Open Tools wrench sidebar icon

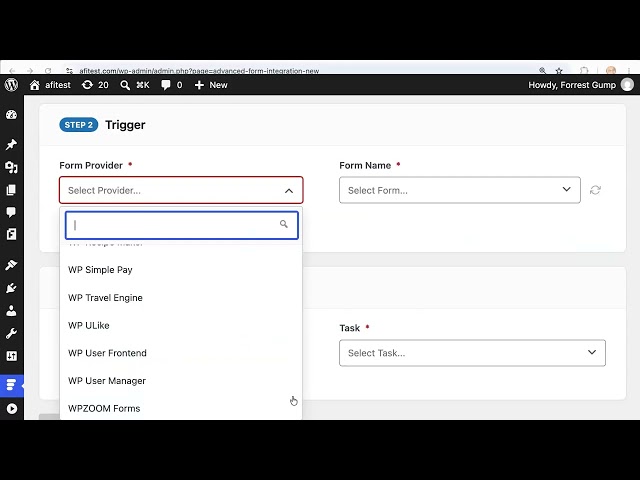tap(11, 333)
